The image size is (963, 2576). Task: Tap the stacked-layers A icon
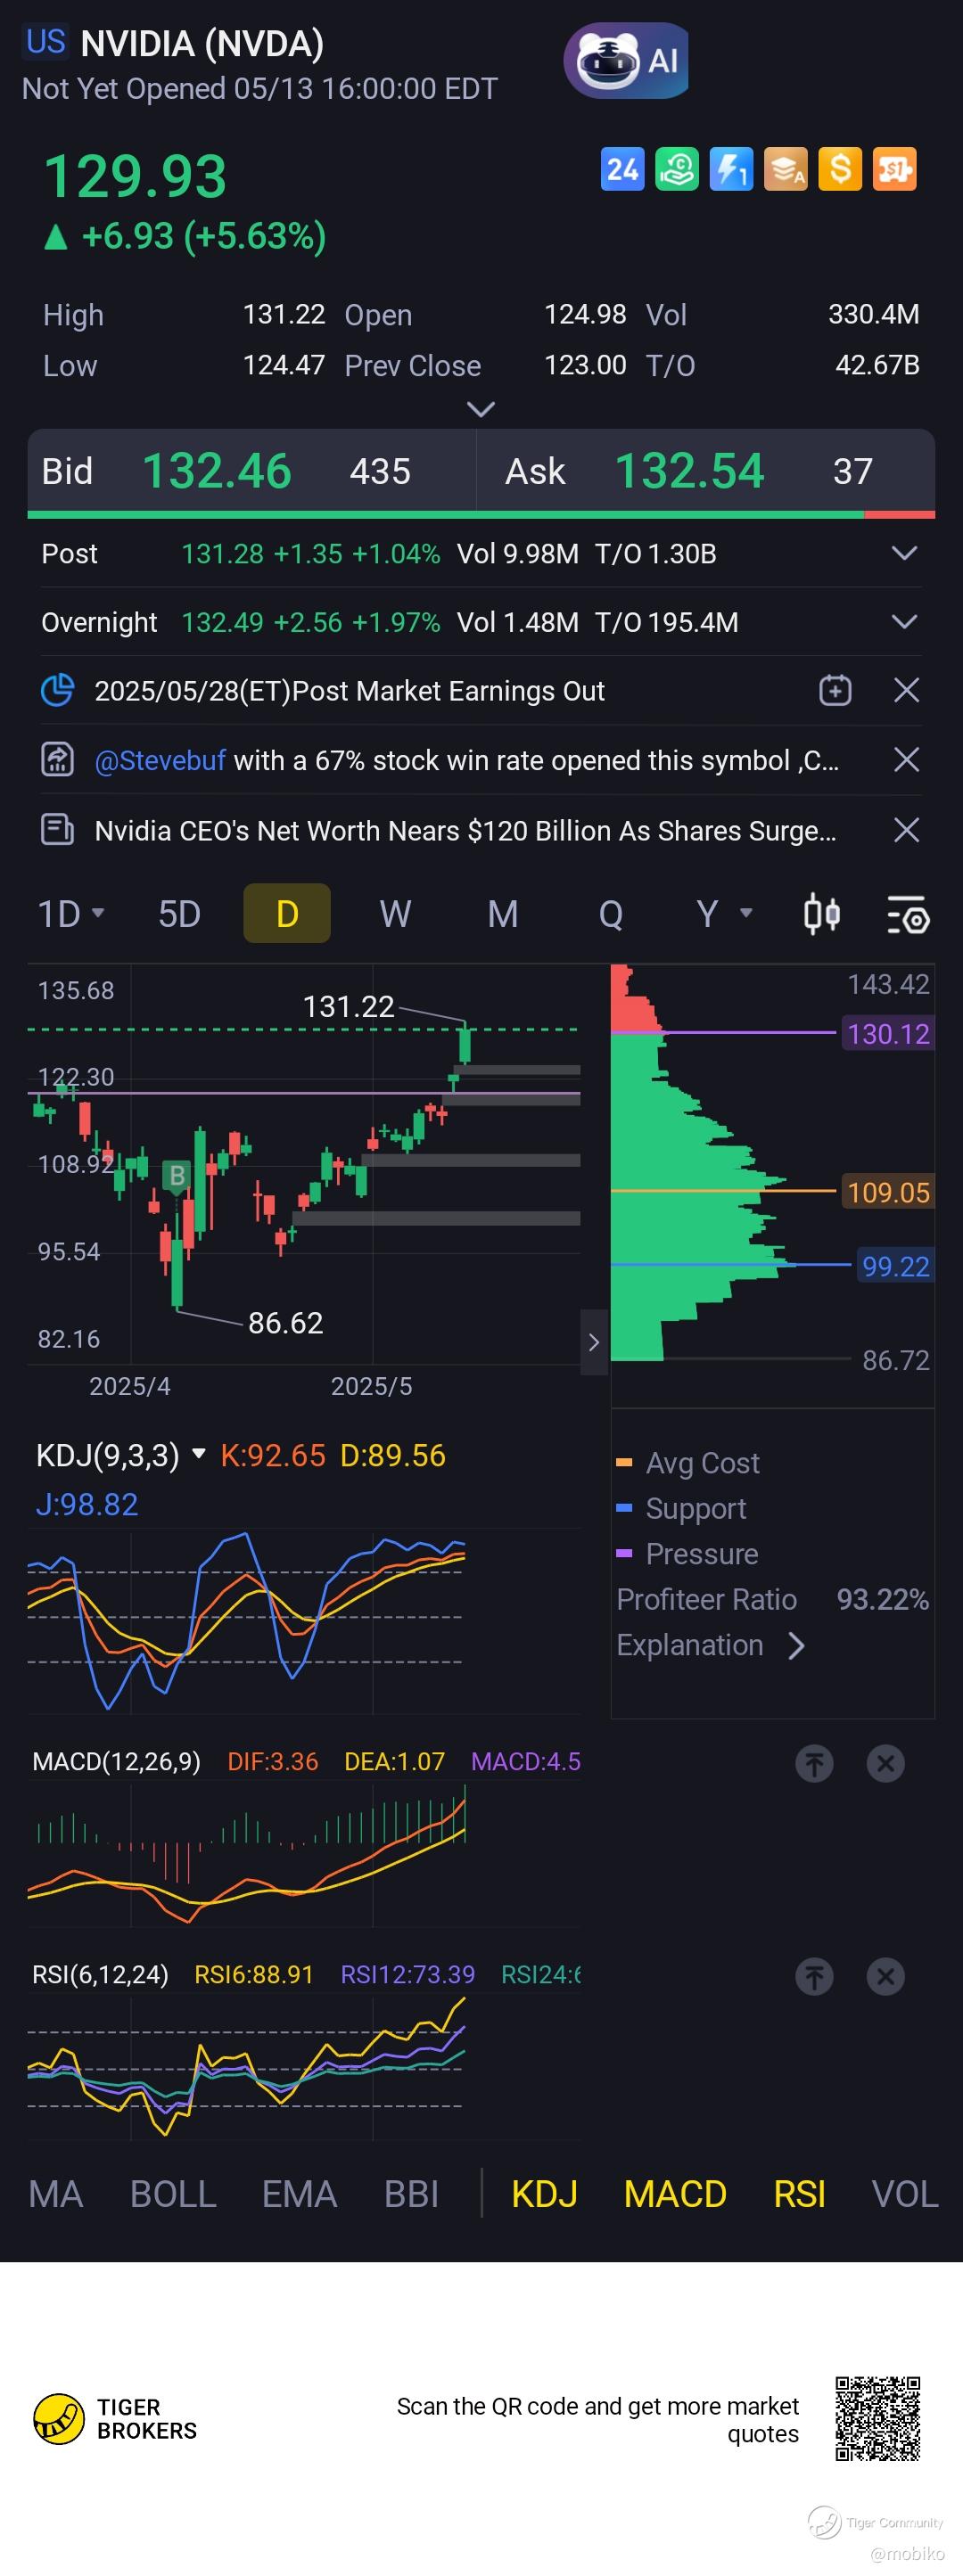[786, 169]
